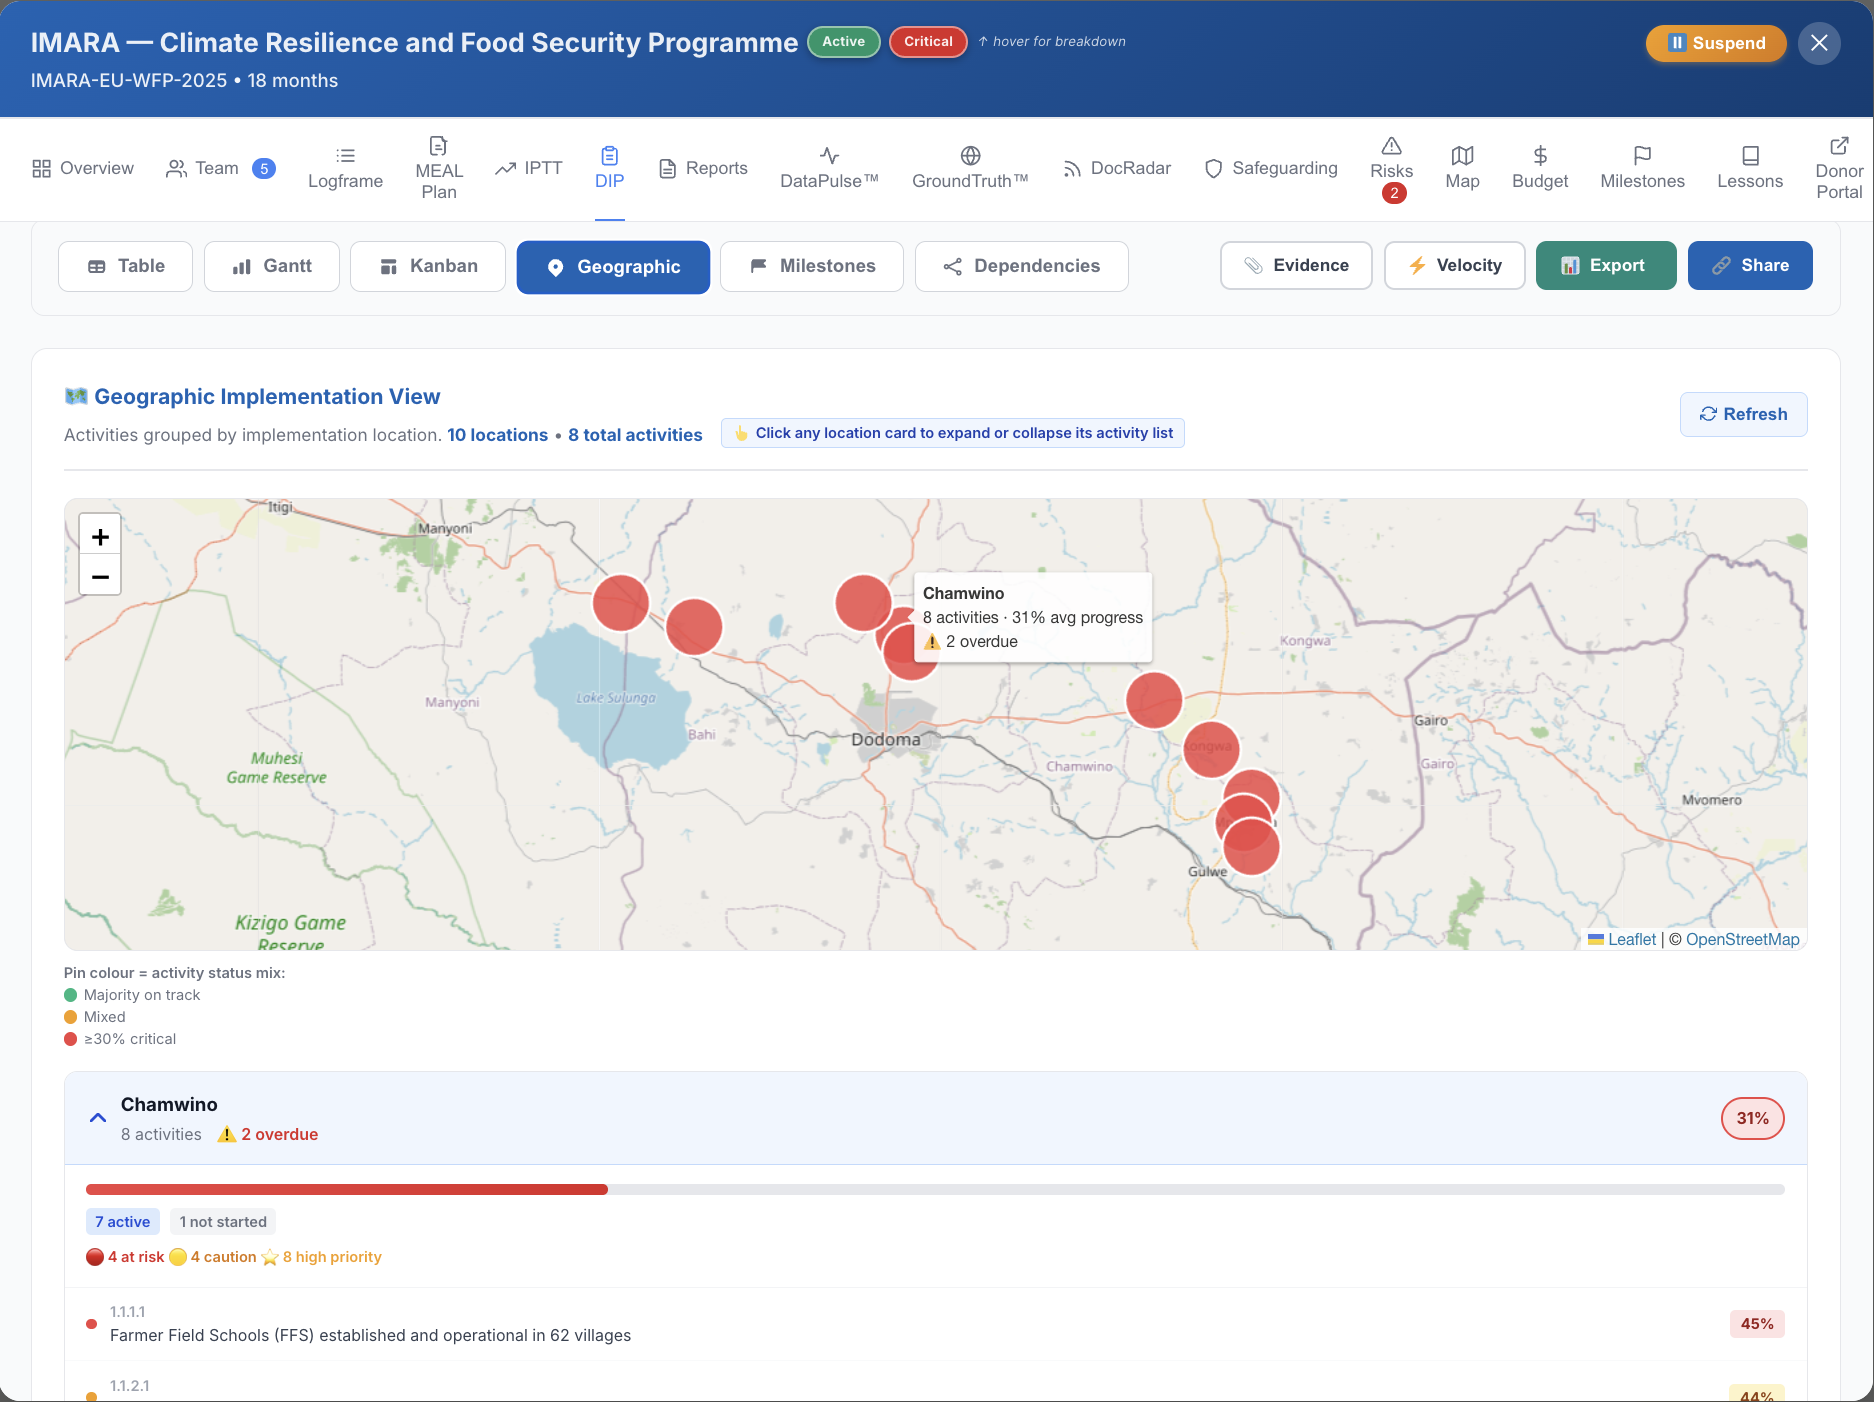Click the Active status badge

[844, 42]
